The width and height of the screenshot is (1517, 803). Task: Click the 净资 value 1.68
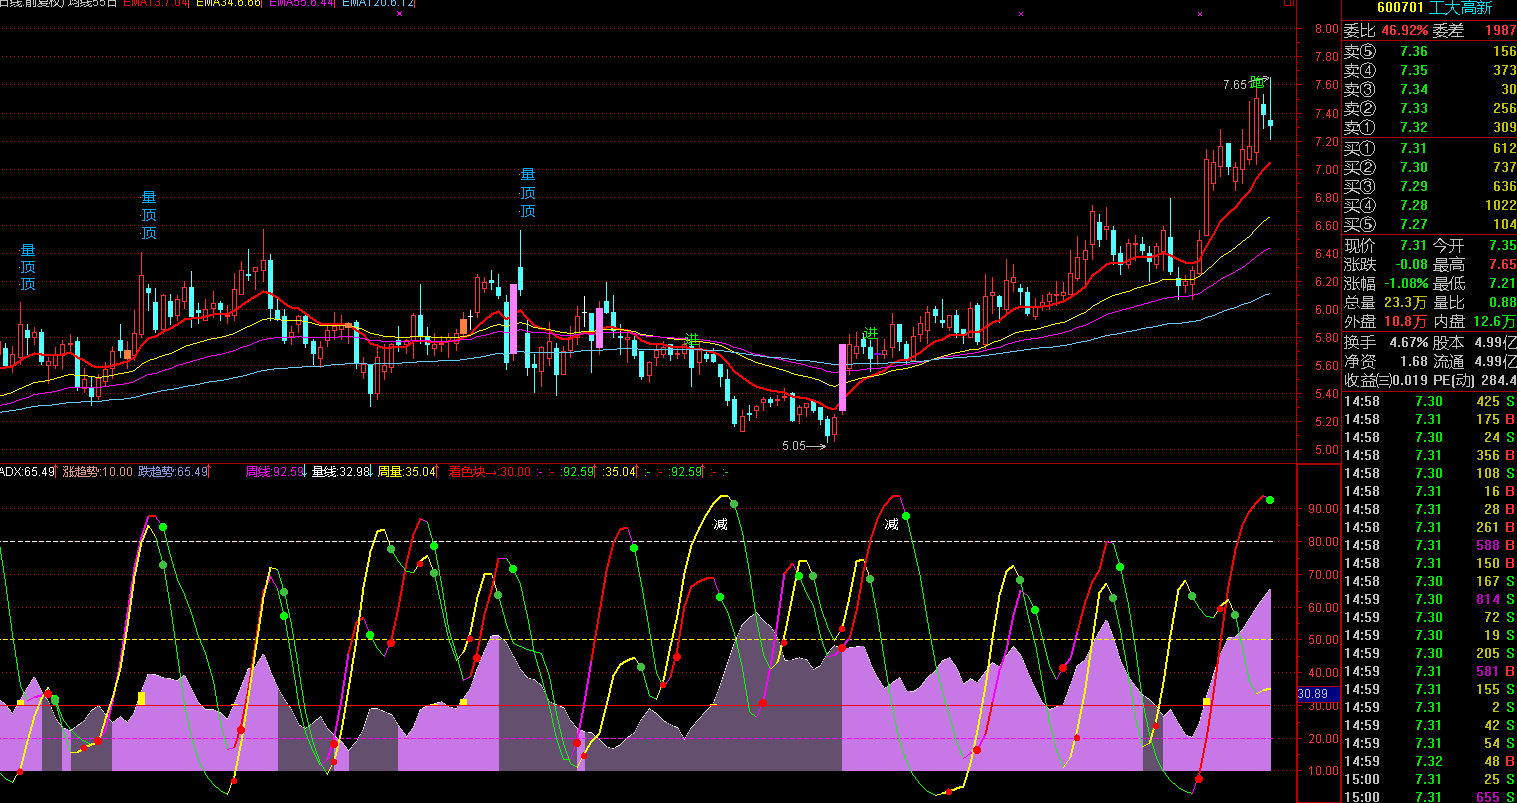[x=1414, y=361]
